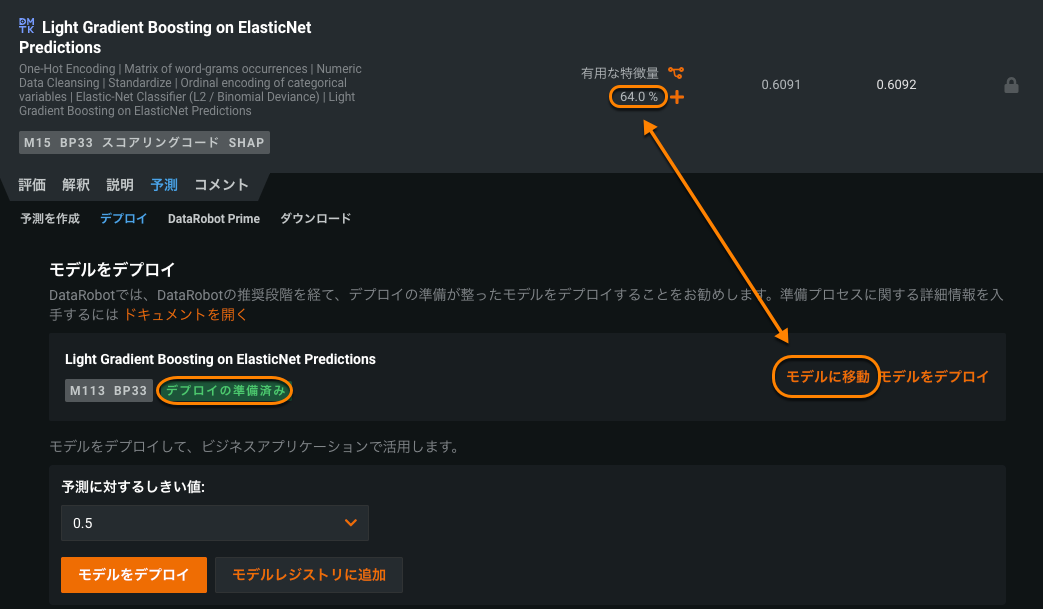
Task: Open the ドキュメントを開く link
Action: pyautogui.click(x=185, y=314)
